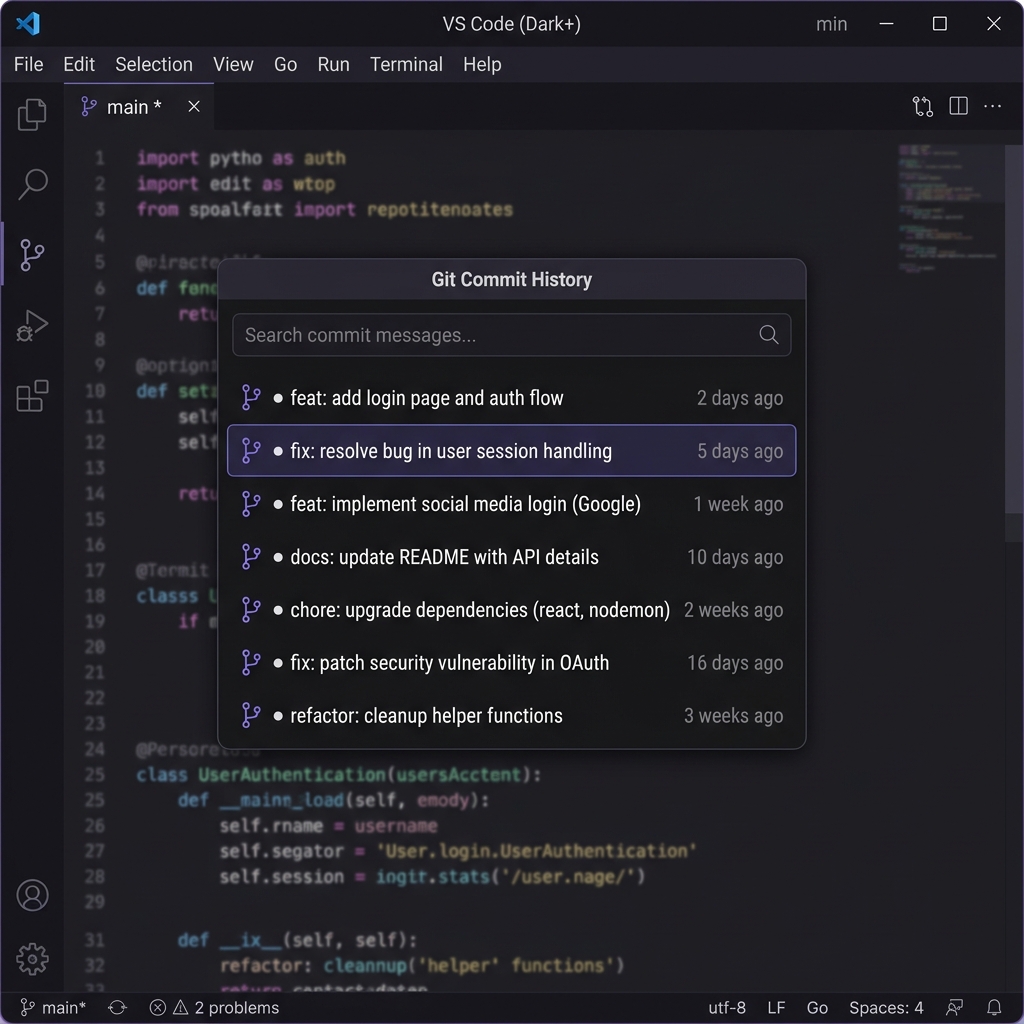Screen dimensions: 1024x1024
Task: Click branch icon beside 'chore: upgrade dependencies'
Action: pyautogui.click(x=251, y=609)
